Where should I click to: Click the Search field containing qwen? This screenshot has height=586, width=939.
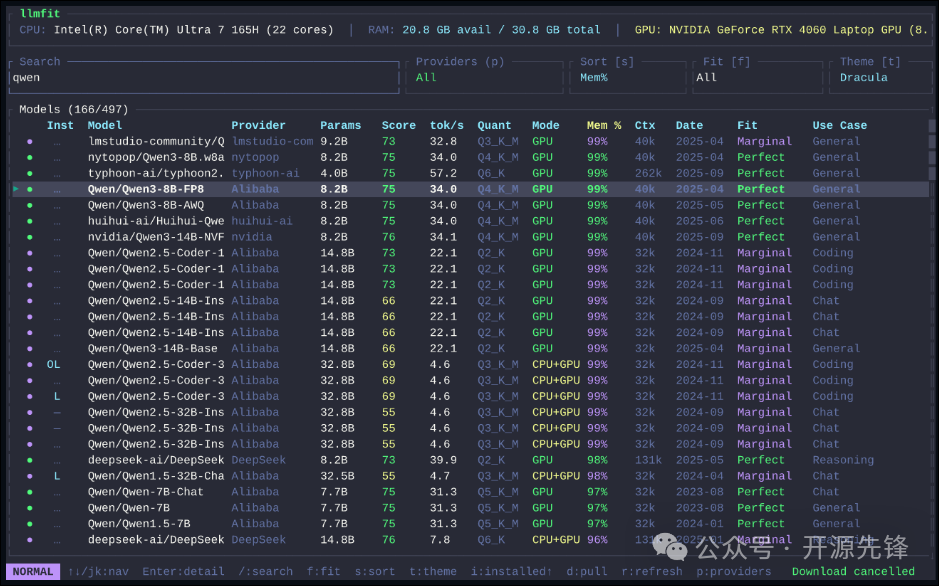click(x=200, y=77)
